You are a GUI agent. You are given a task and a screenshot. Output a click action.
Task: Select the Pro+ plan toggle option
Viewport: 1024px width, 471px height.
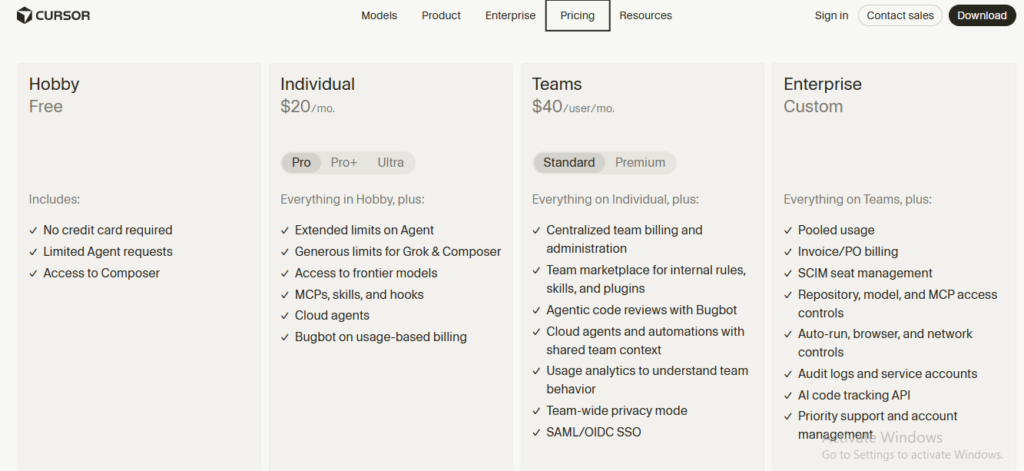click(x=344, y=163)
